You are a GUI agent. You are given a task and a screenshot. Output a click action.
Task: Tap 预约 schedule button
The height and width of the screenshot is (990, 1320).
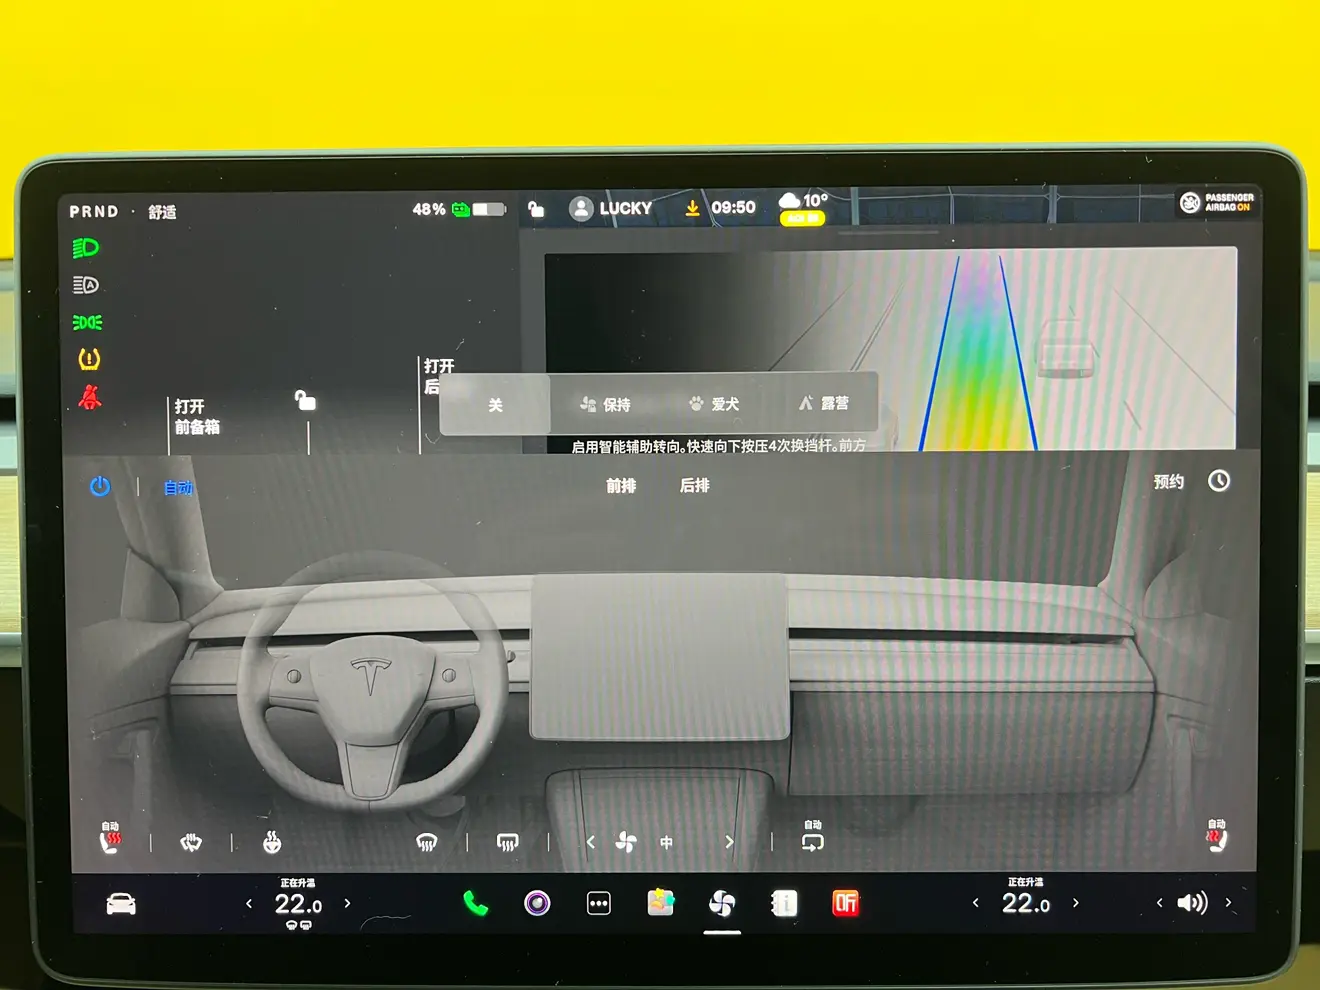point(1169,482)
